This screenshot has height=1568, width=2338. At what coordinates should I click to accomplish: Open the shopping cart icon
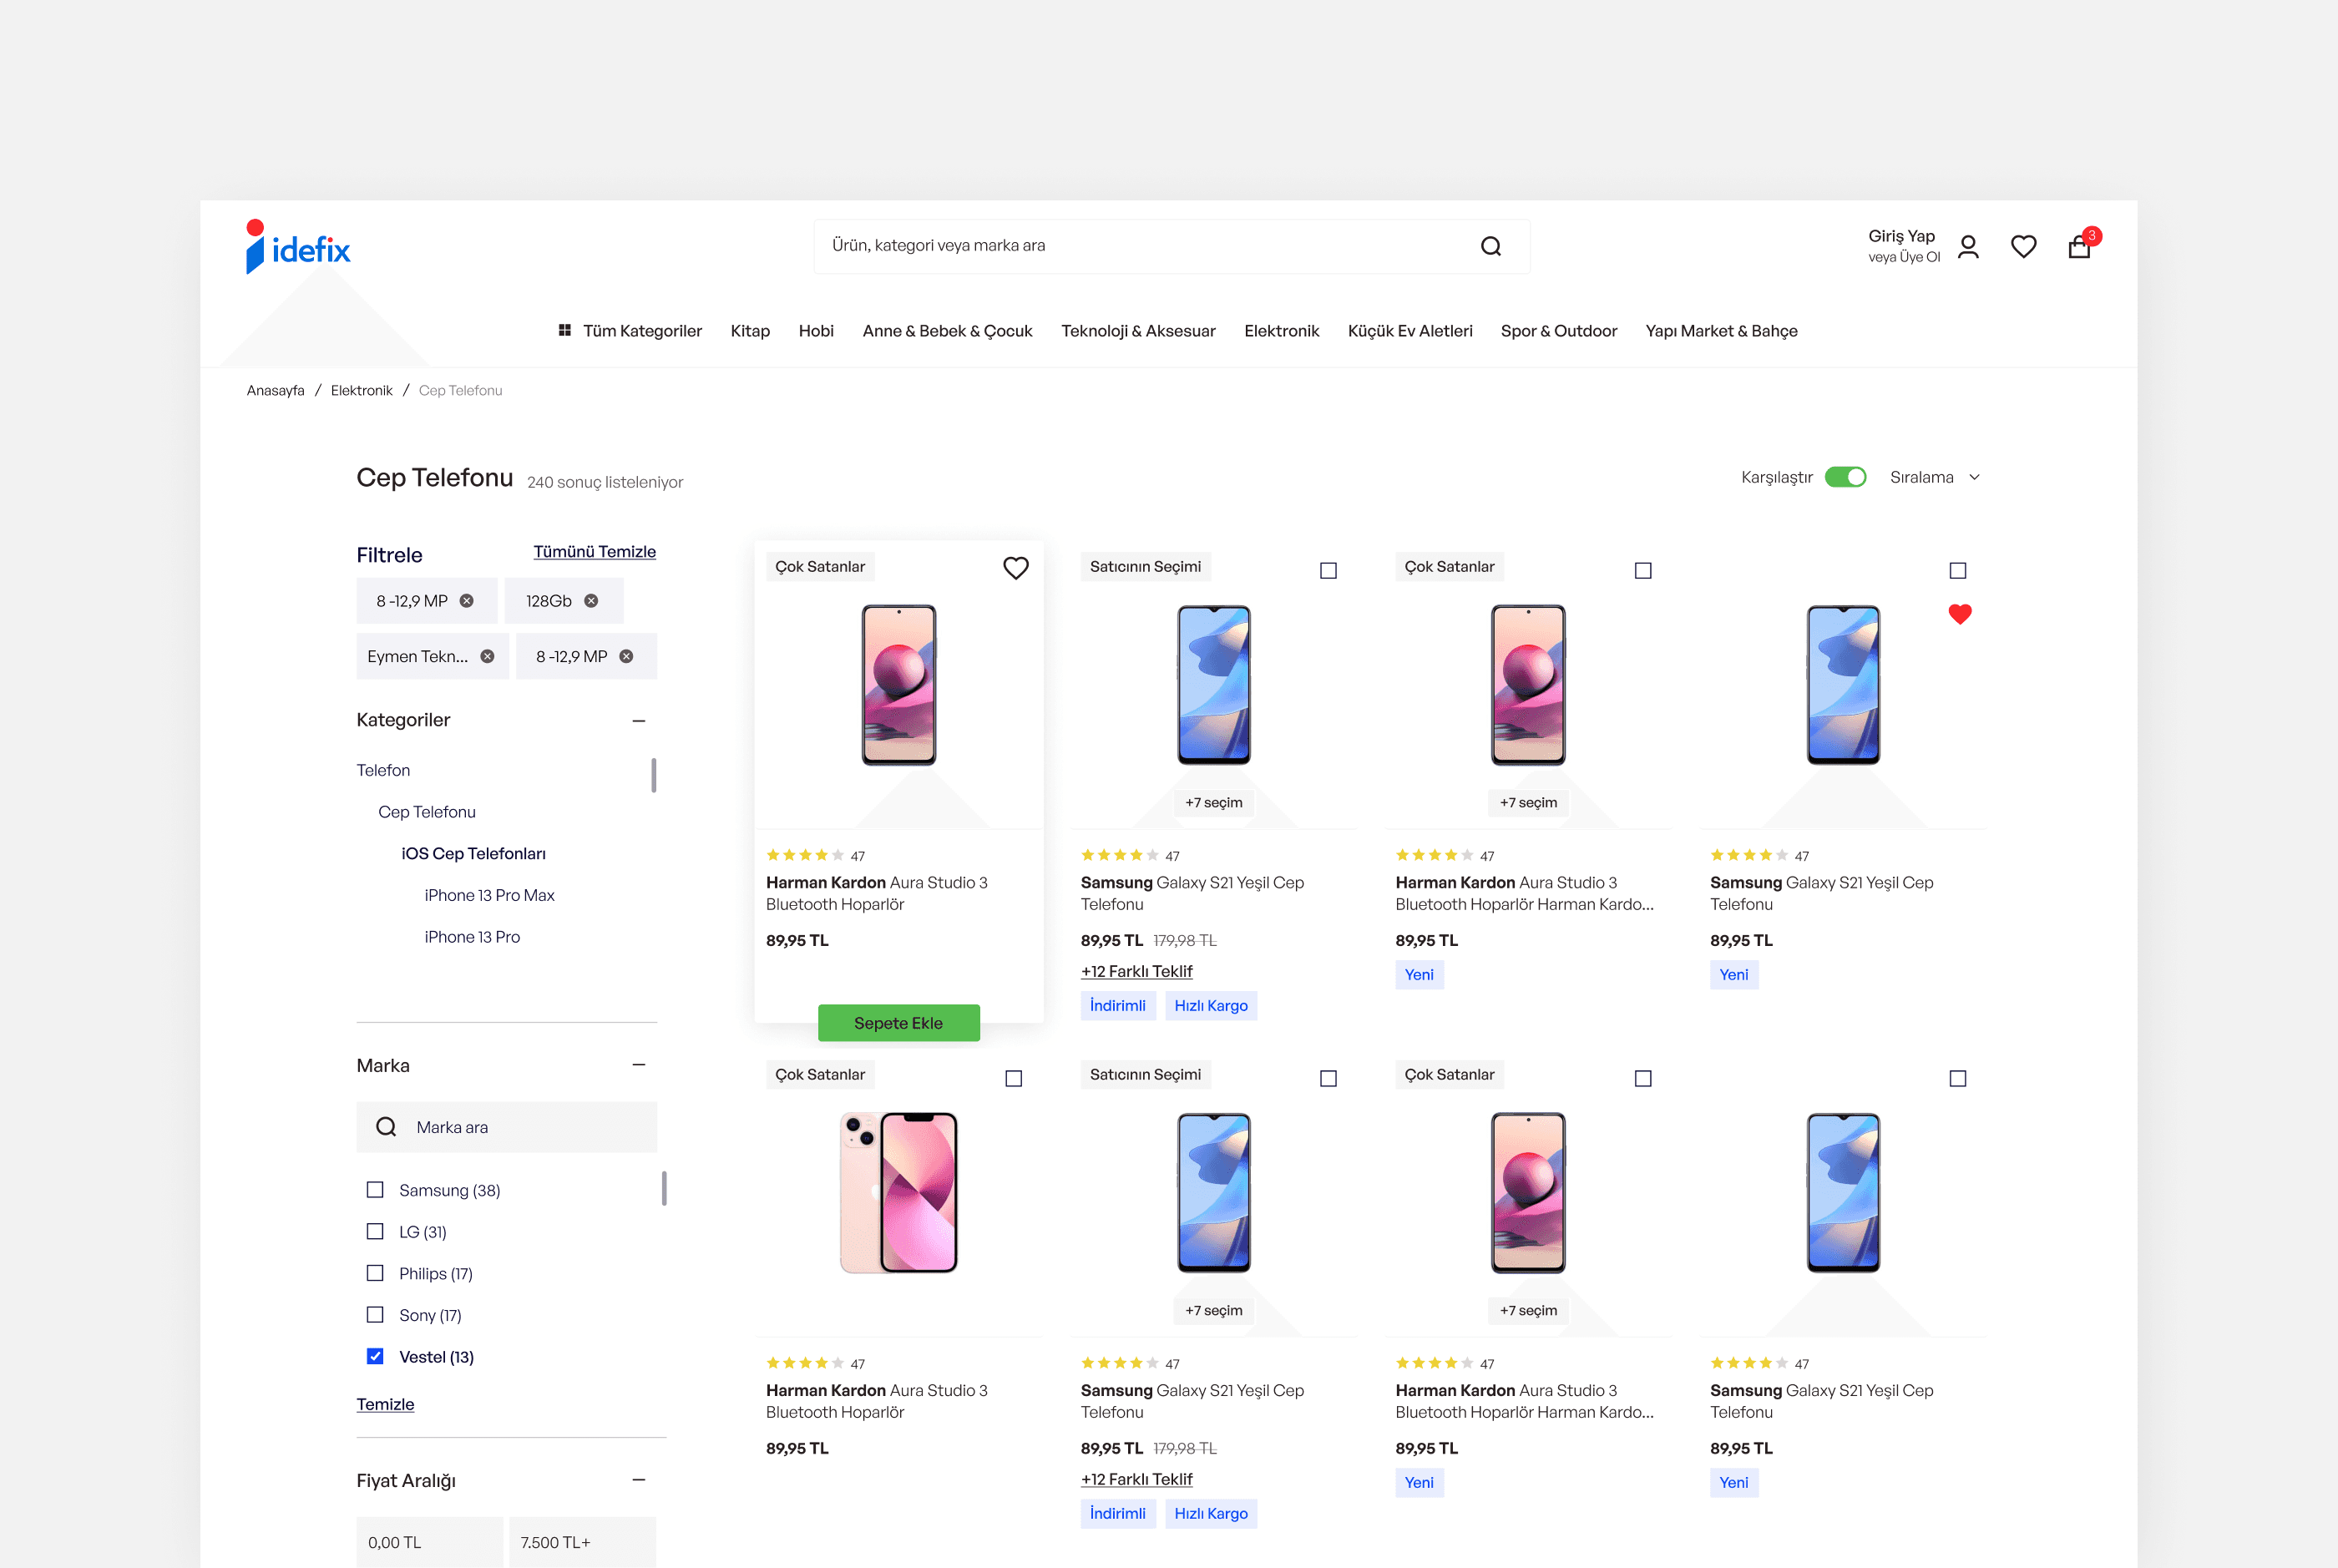click(x=2079, y=247)
